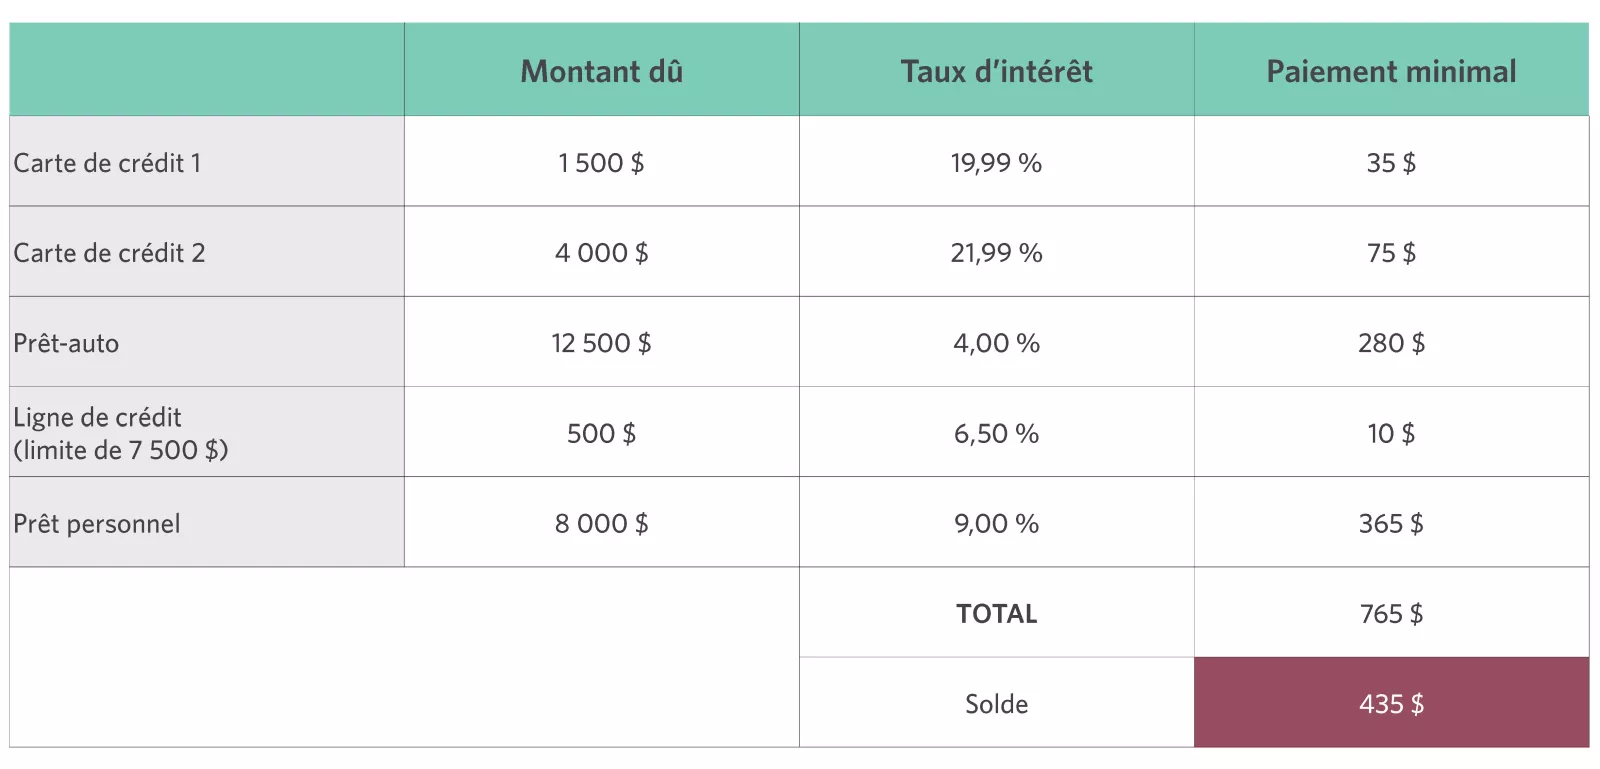The width and height of the screenshot is (1600, 769).
Task: Select the Ligne de crédit row label
Action: coord(120,433)
